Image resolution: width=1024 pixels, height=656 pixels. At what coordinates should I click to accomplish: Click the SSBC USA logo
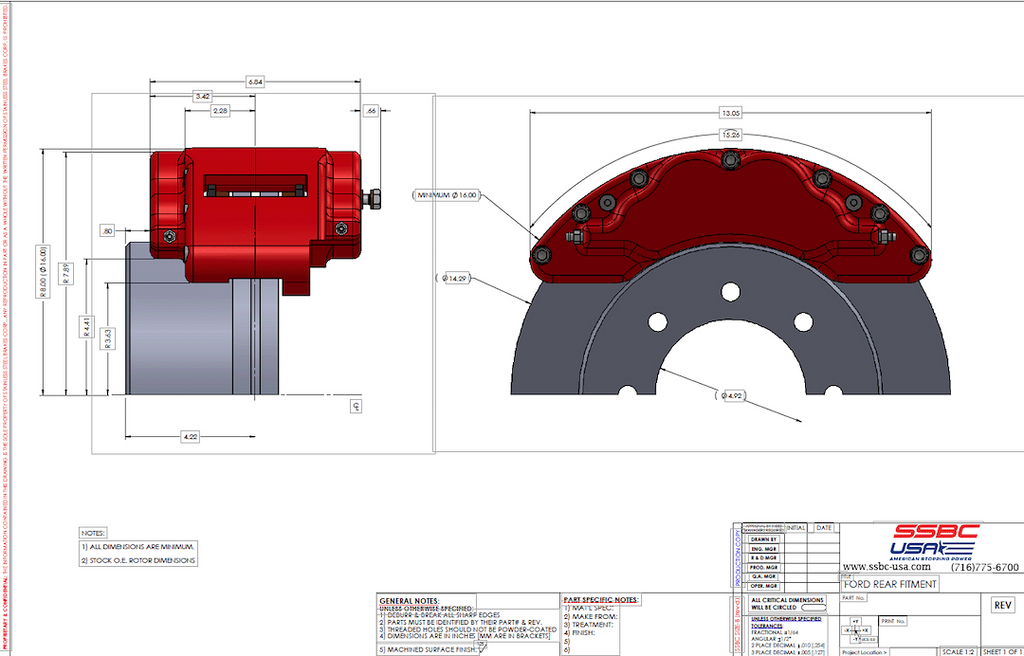tap(933, 542)
